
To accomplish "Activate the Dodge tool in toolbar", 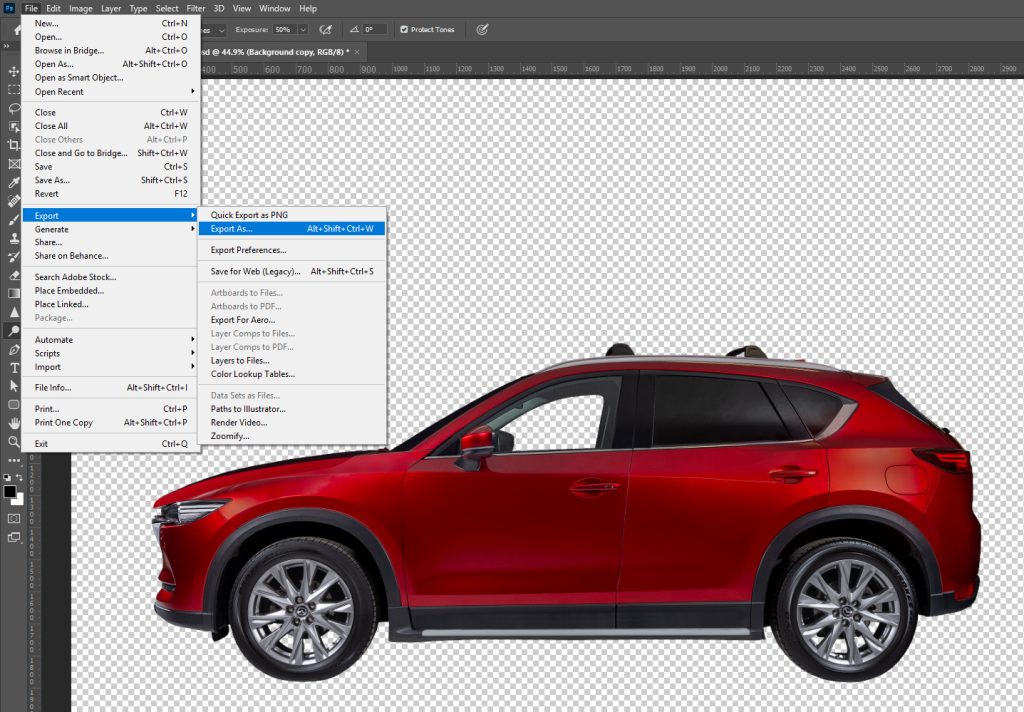I will (x=14, y=331).
